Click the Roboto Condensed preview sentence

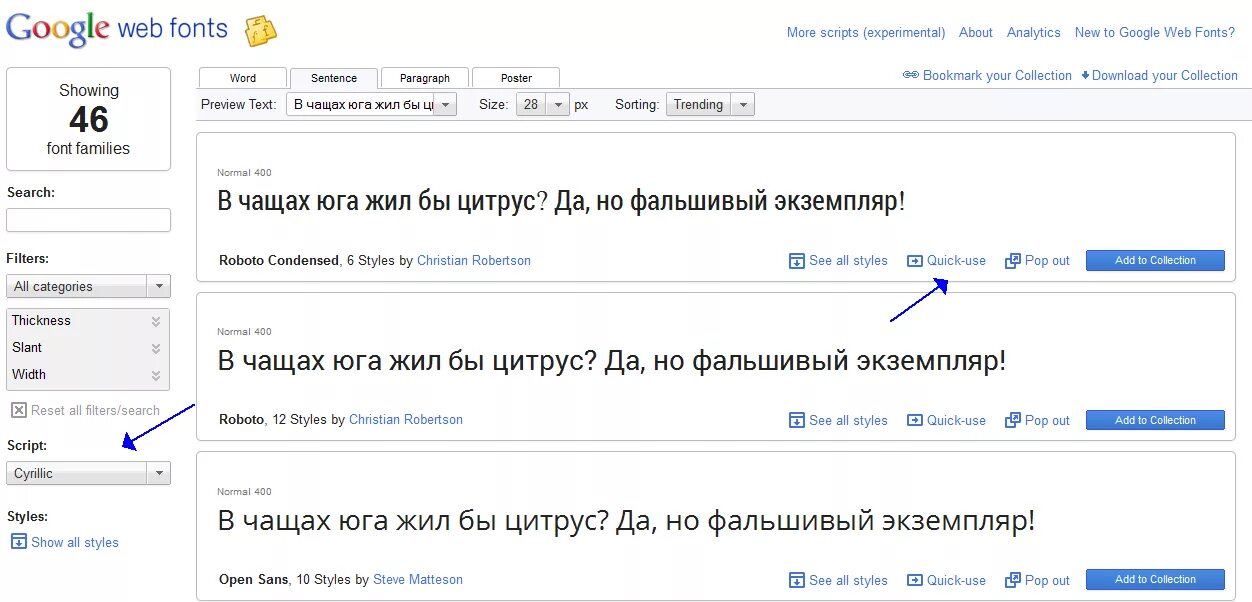click(561, 202)
